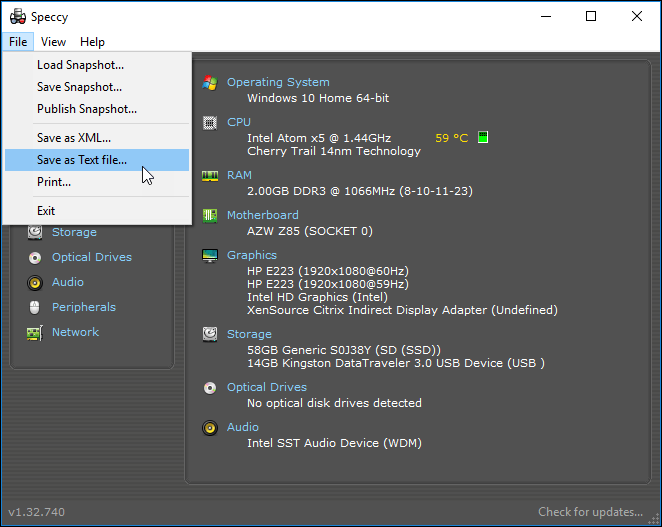The image size is (662, 527).
Task: Click 58GB Generic S0J38Y storage line
Action: click(x=344, y=350)
